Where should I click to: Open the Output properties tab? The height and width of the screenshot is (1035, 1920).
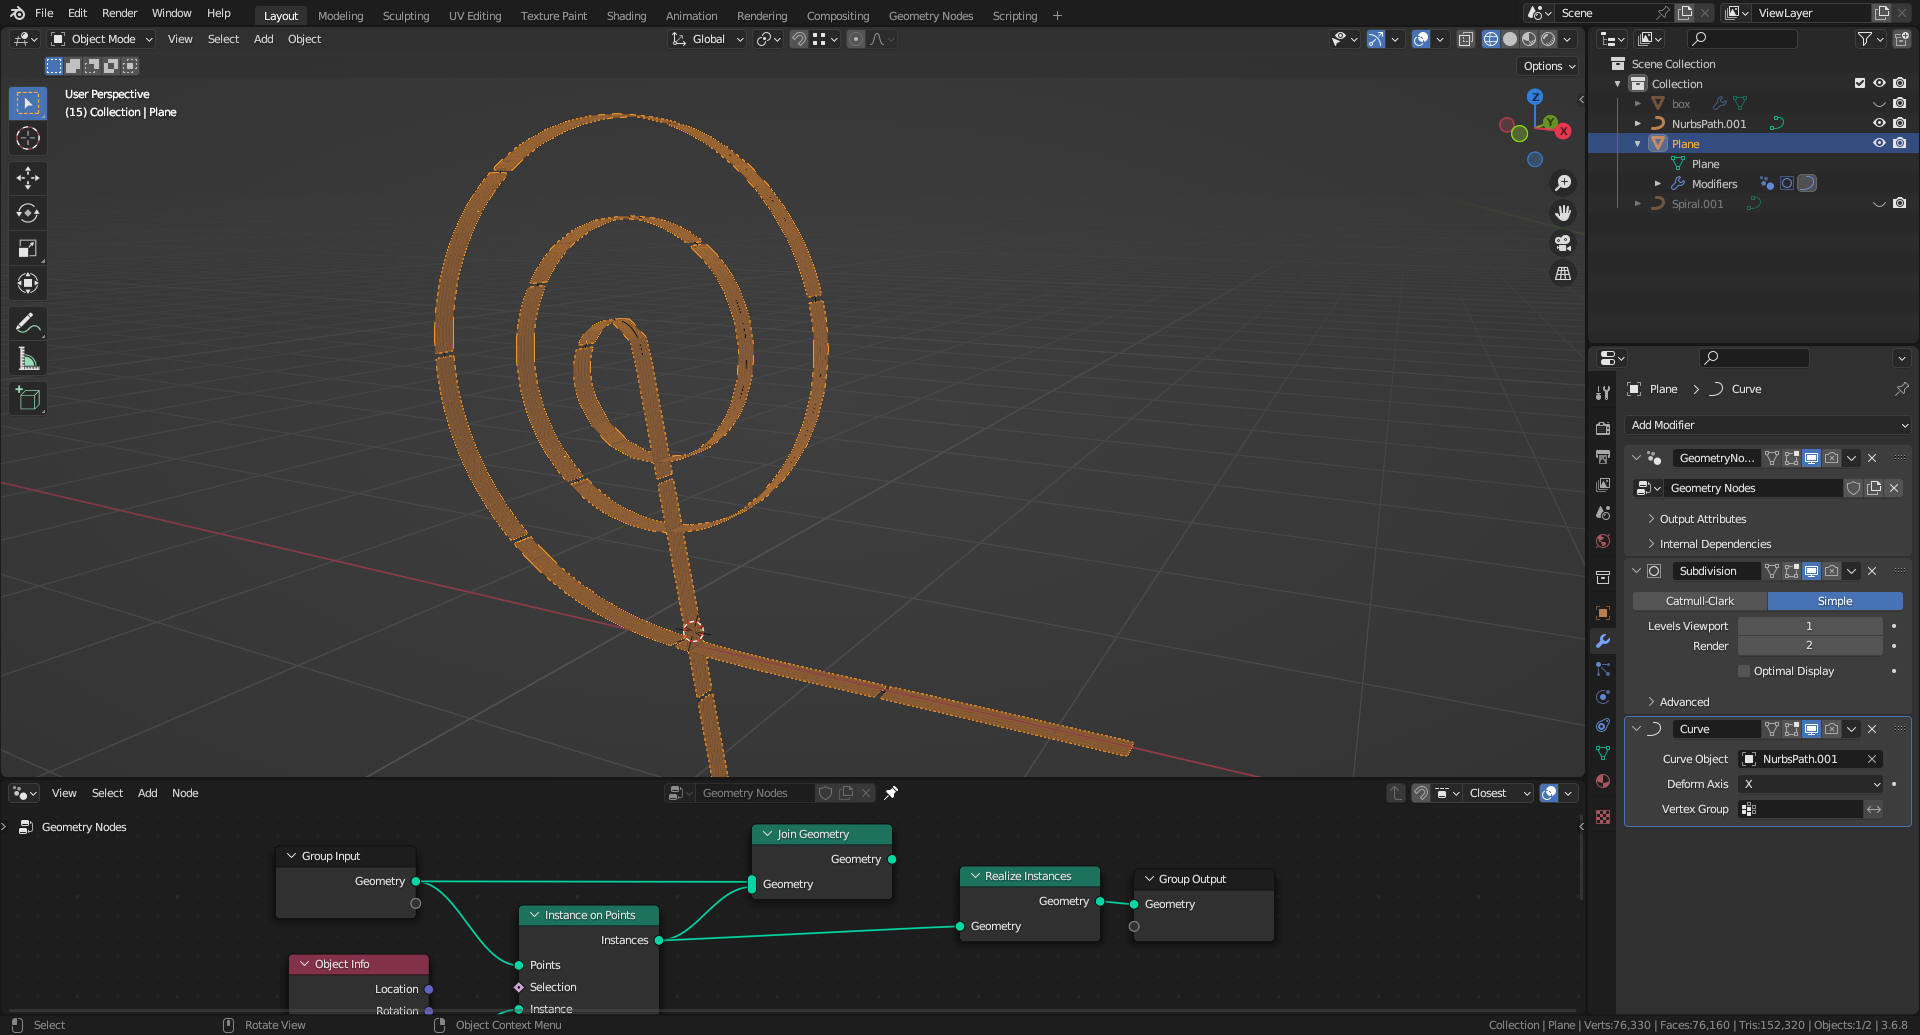click(x=1603, y=457)
